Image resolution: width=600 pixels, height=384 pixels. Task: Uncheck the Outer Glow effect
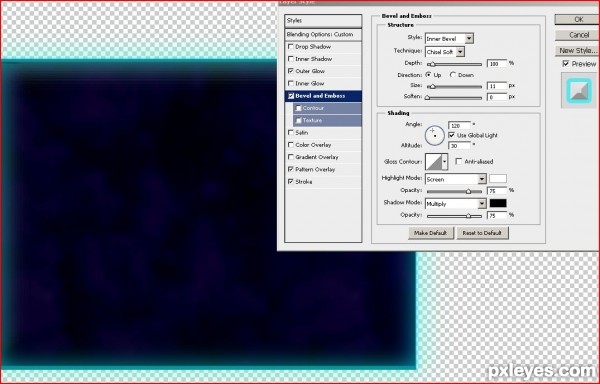coord(290,71)
